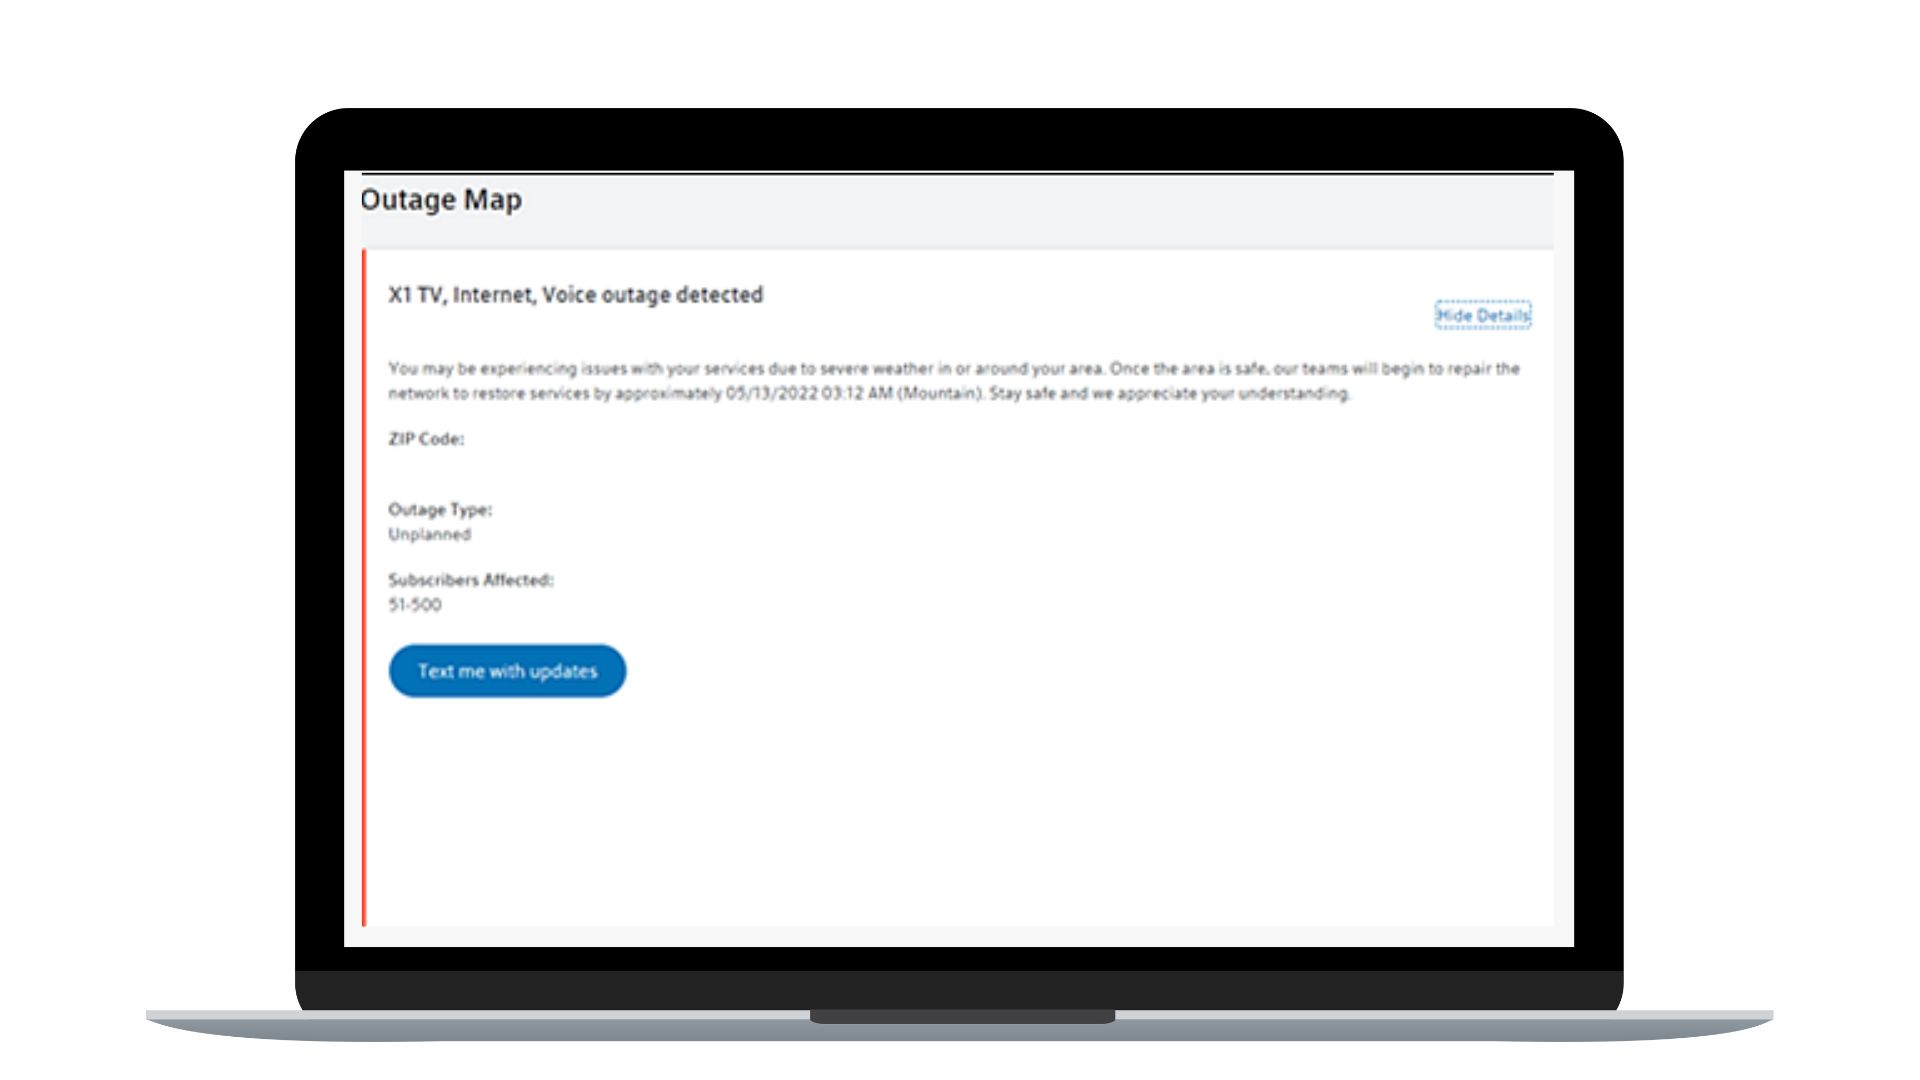
Task: Click the 'Outage Type:' label
Action: pos(440,509)
